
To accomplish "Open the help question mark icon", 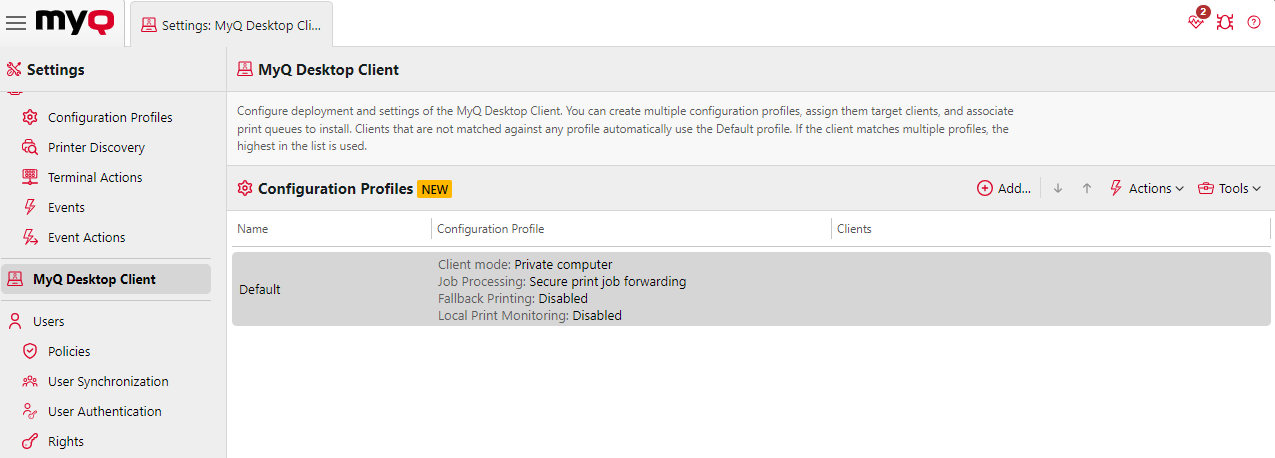I will (x=1254, y=22).
